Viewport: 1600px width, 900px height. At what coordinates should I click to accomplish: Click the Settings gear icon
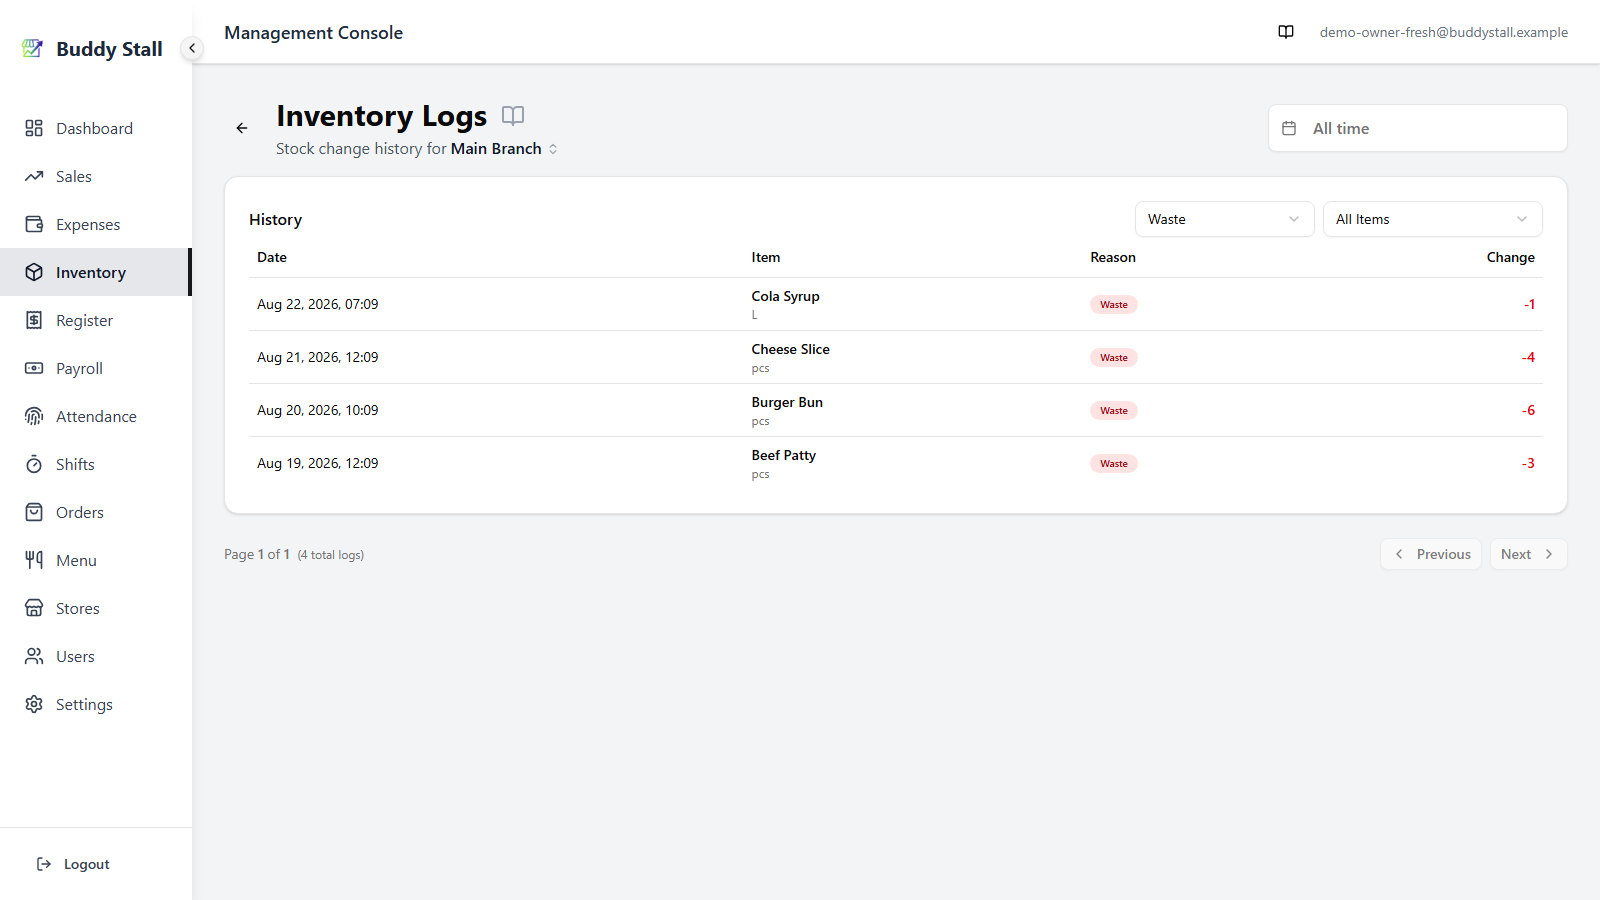pos(34,704)
